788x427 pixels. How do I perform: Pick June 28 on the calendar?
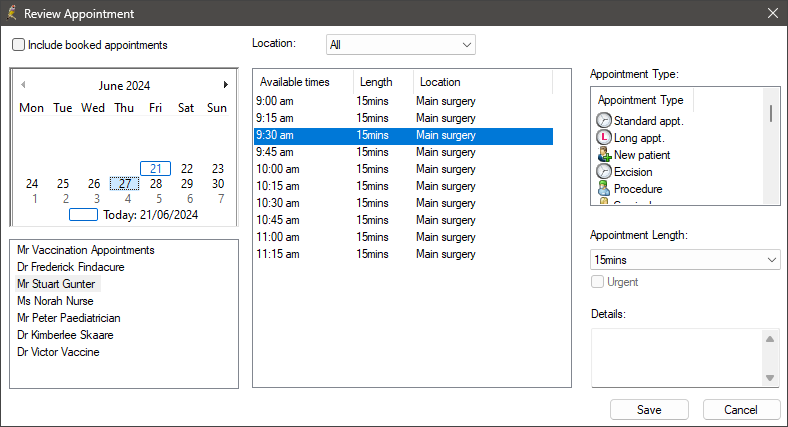156,184
